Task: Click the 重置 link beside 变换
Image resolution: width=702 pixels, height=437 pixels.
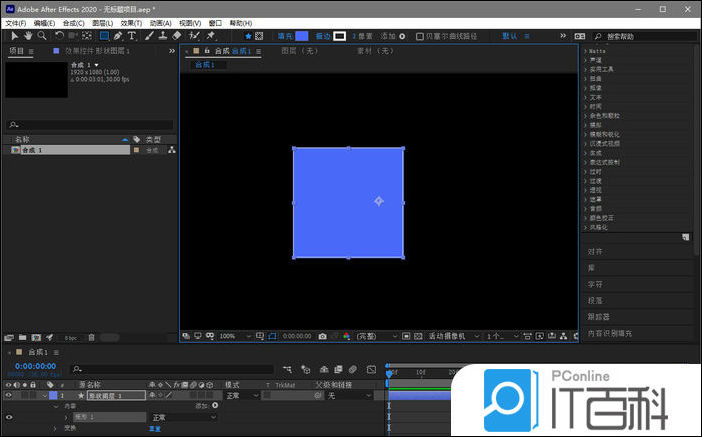Action: (155, 428)
